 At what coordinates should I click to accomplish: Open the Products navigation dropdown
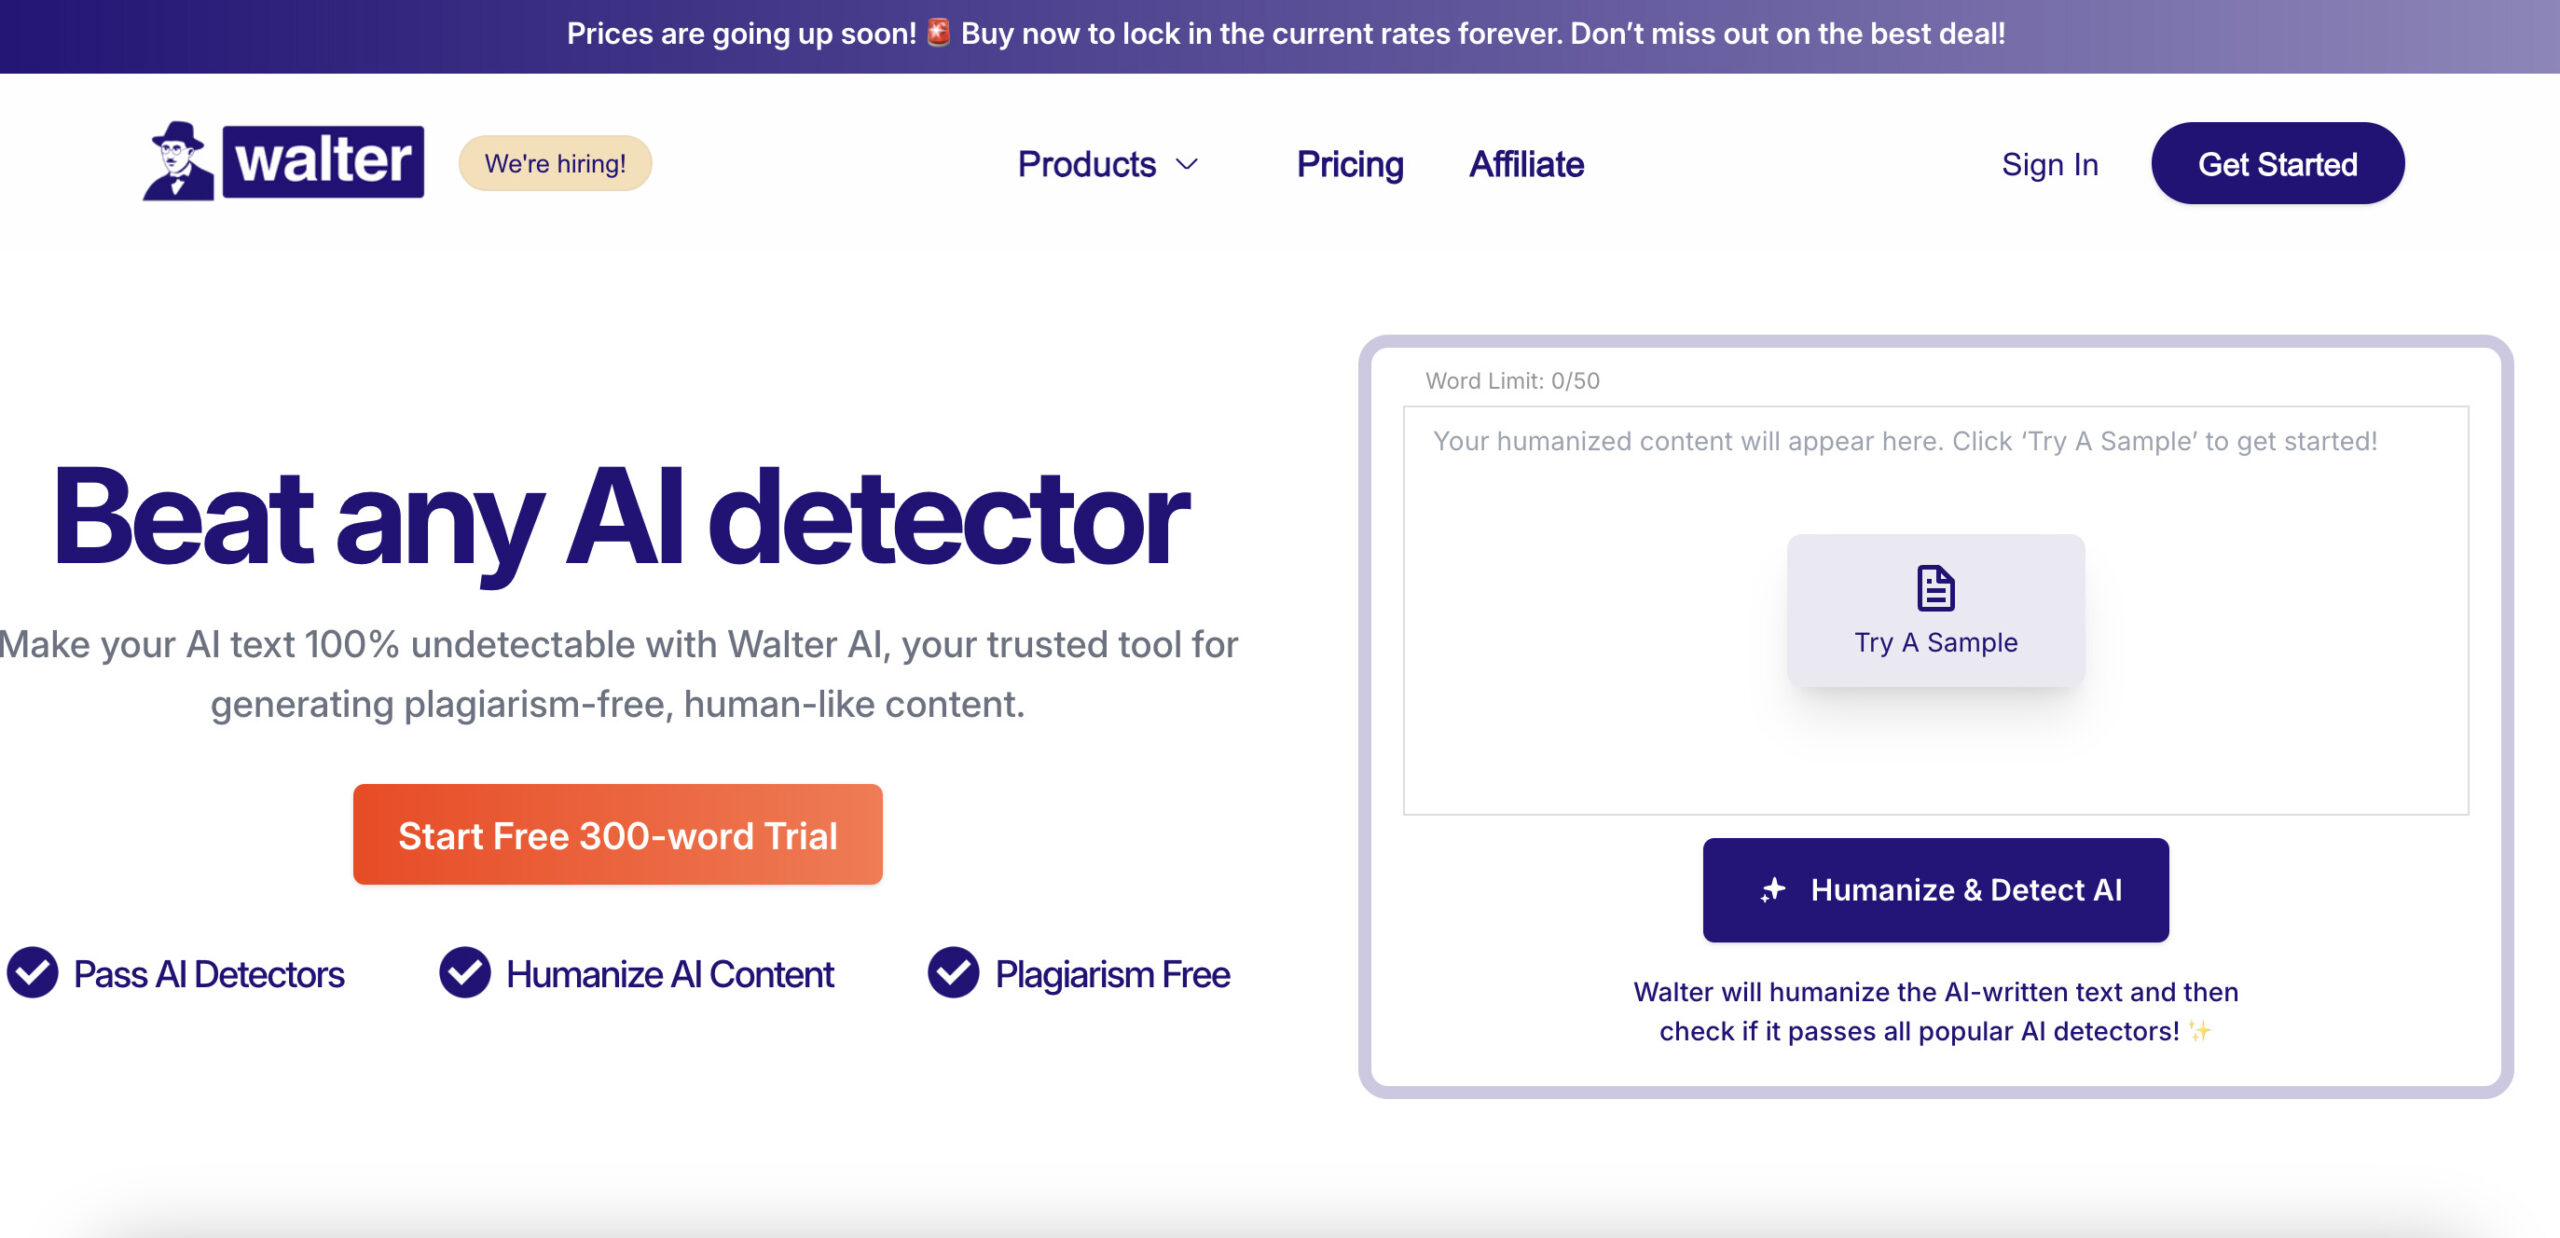[x=1109, y=162]
